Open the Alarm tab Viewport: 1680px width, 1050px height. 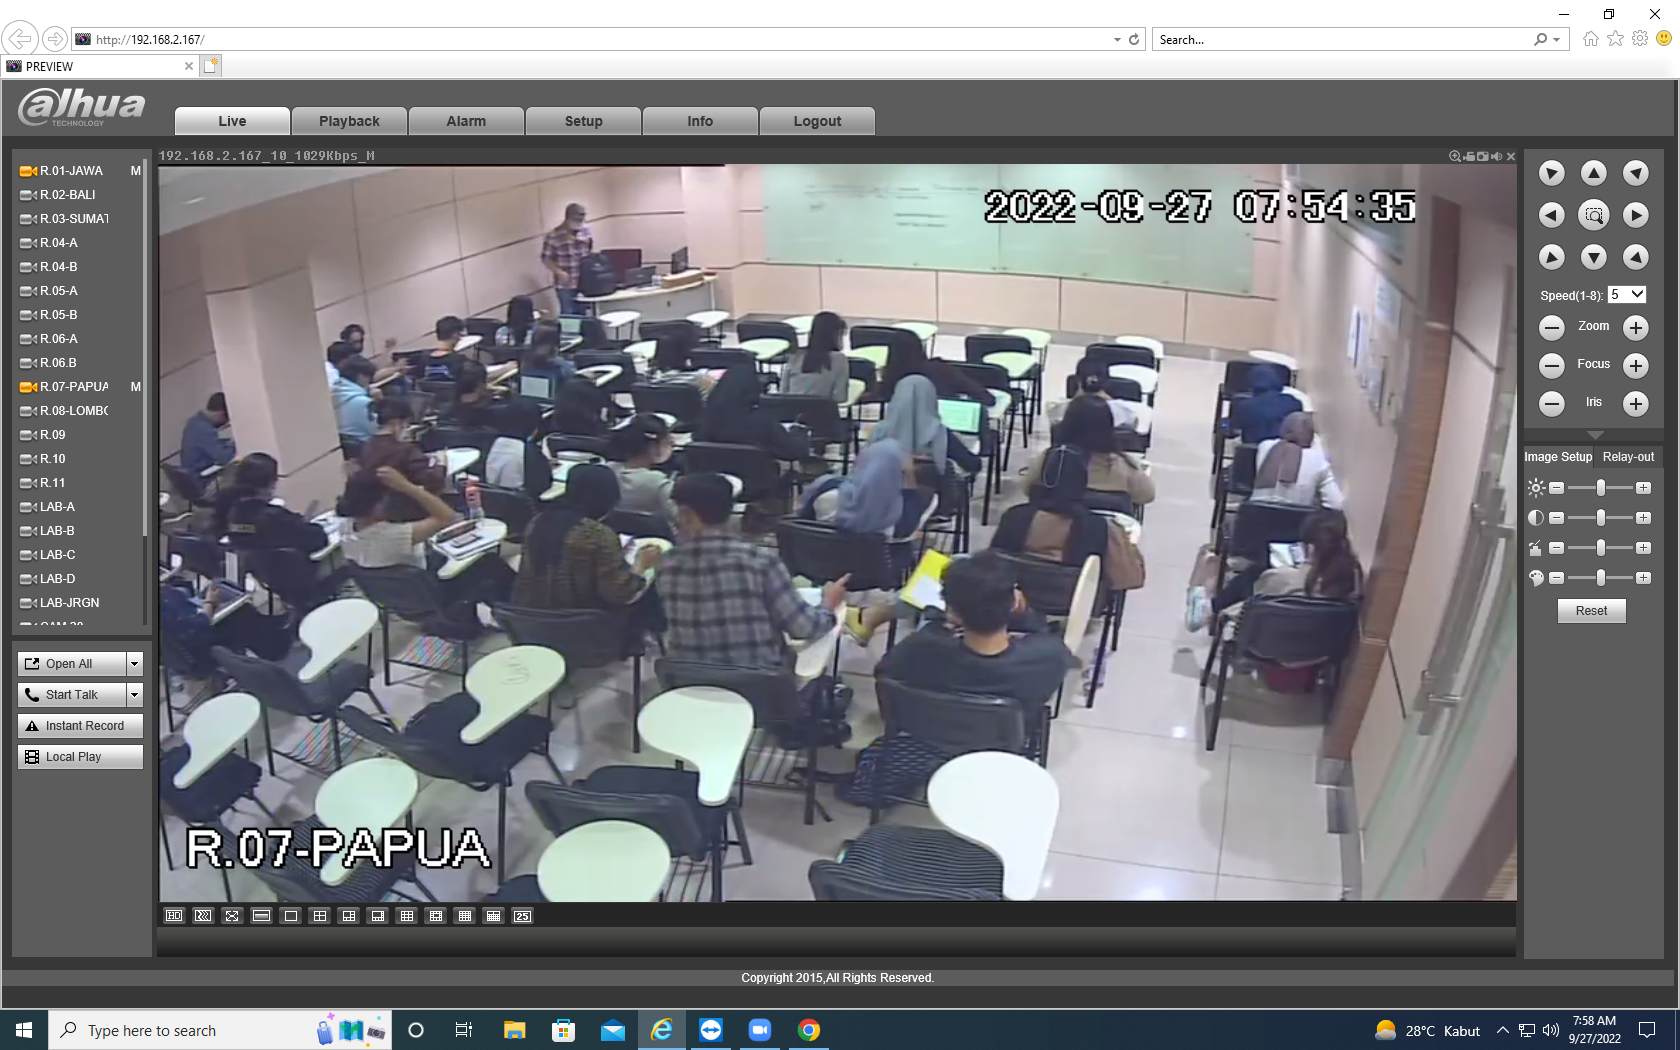466,121
